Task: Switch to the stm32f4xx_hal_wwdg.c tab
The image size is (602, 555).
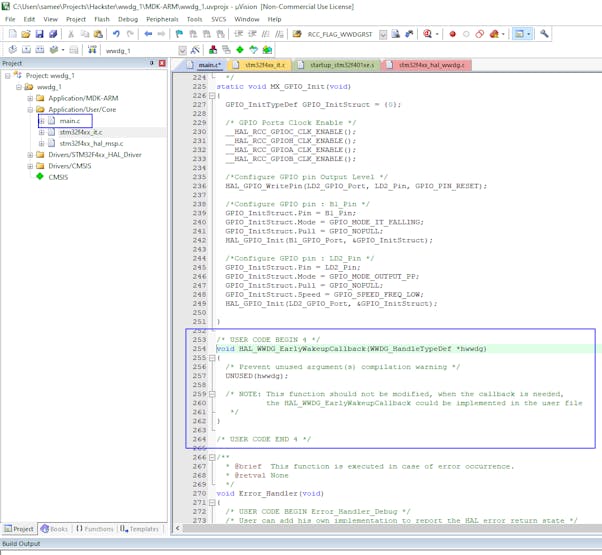Action: pyautogui.click(x=431, y=65)
